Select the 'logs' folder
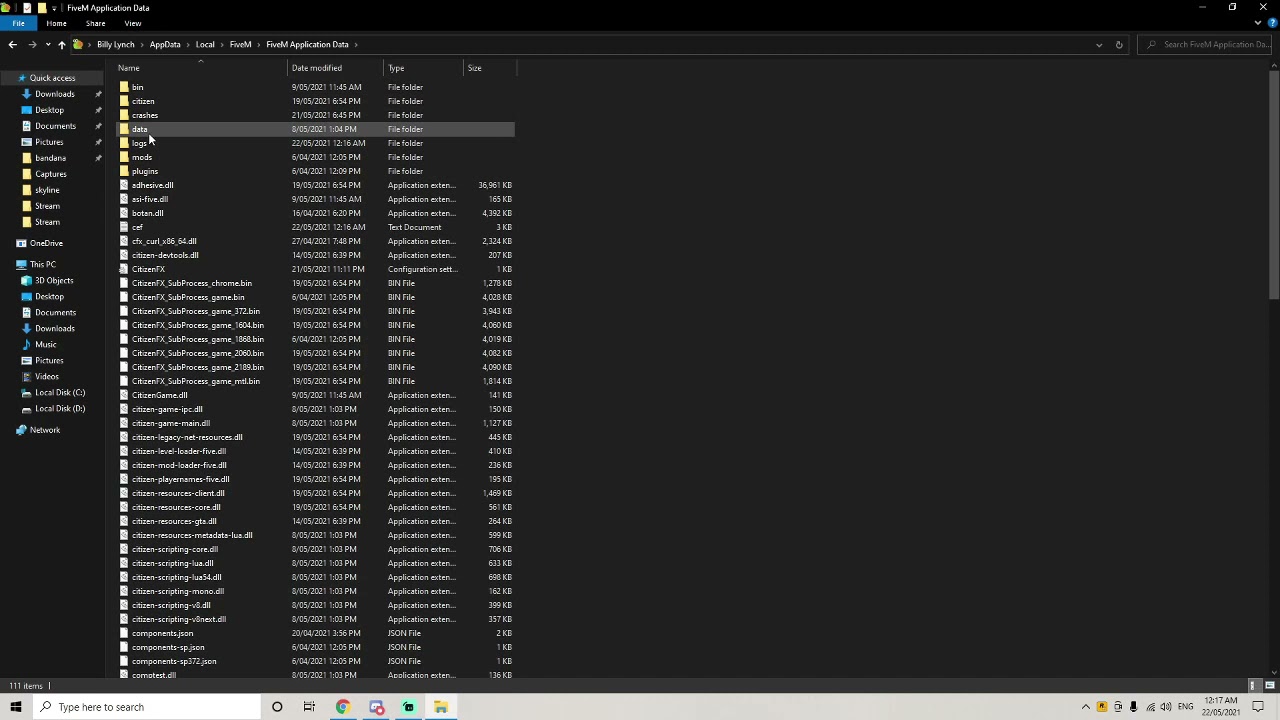 pyautogui.click(x=139, y=143)
